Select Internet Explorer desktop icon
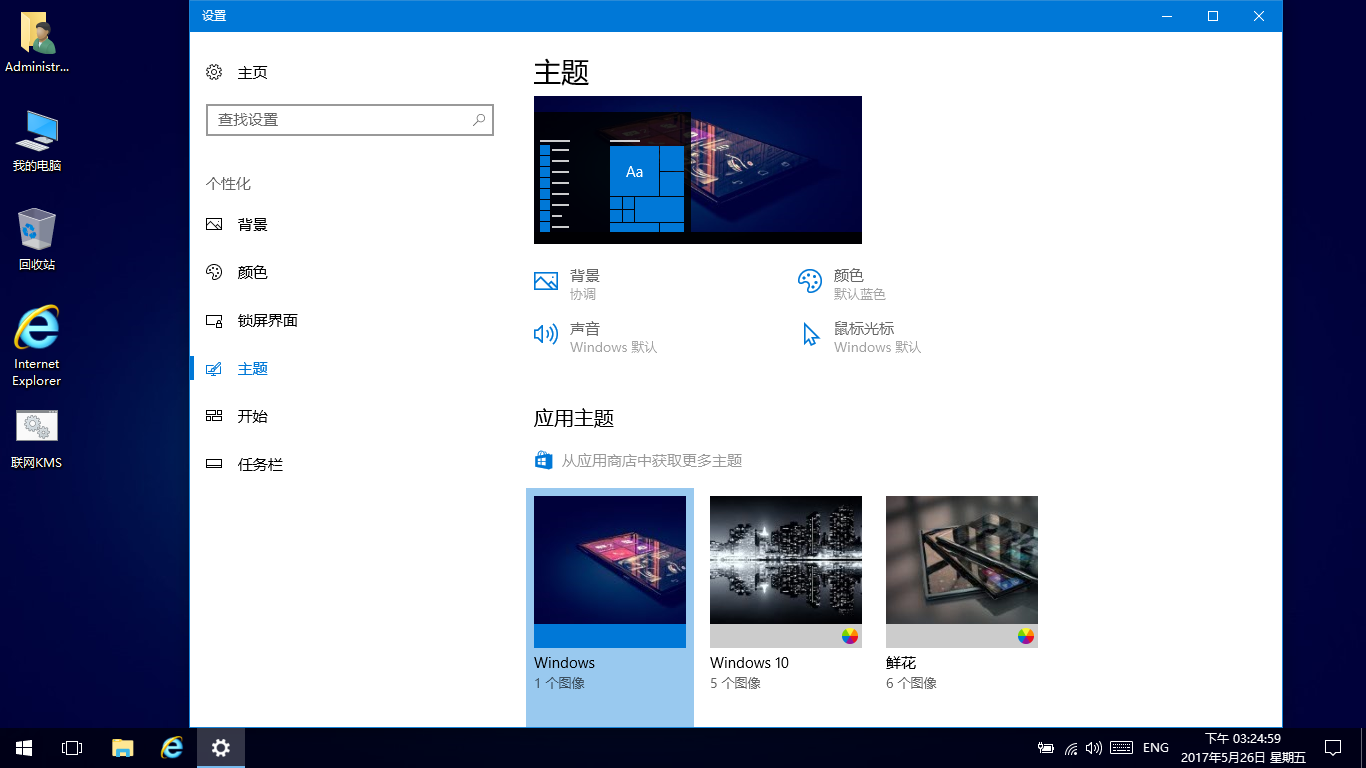This screenshot has height=768, width=1366. pyautogui.click(x=37, y=346)
